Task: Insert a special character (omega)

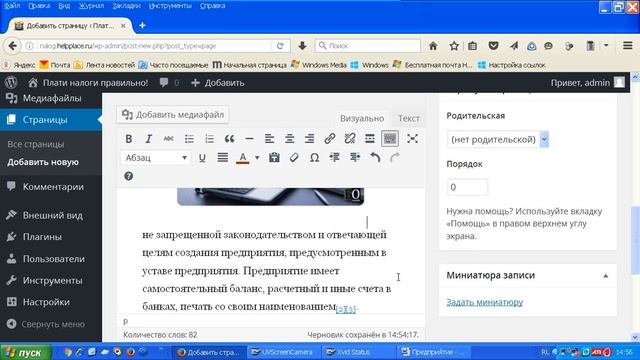Action: [x=314, y=158]
